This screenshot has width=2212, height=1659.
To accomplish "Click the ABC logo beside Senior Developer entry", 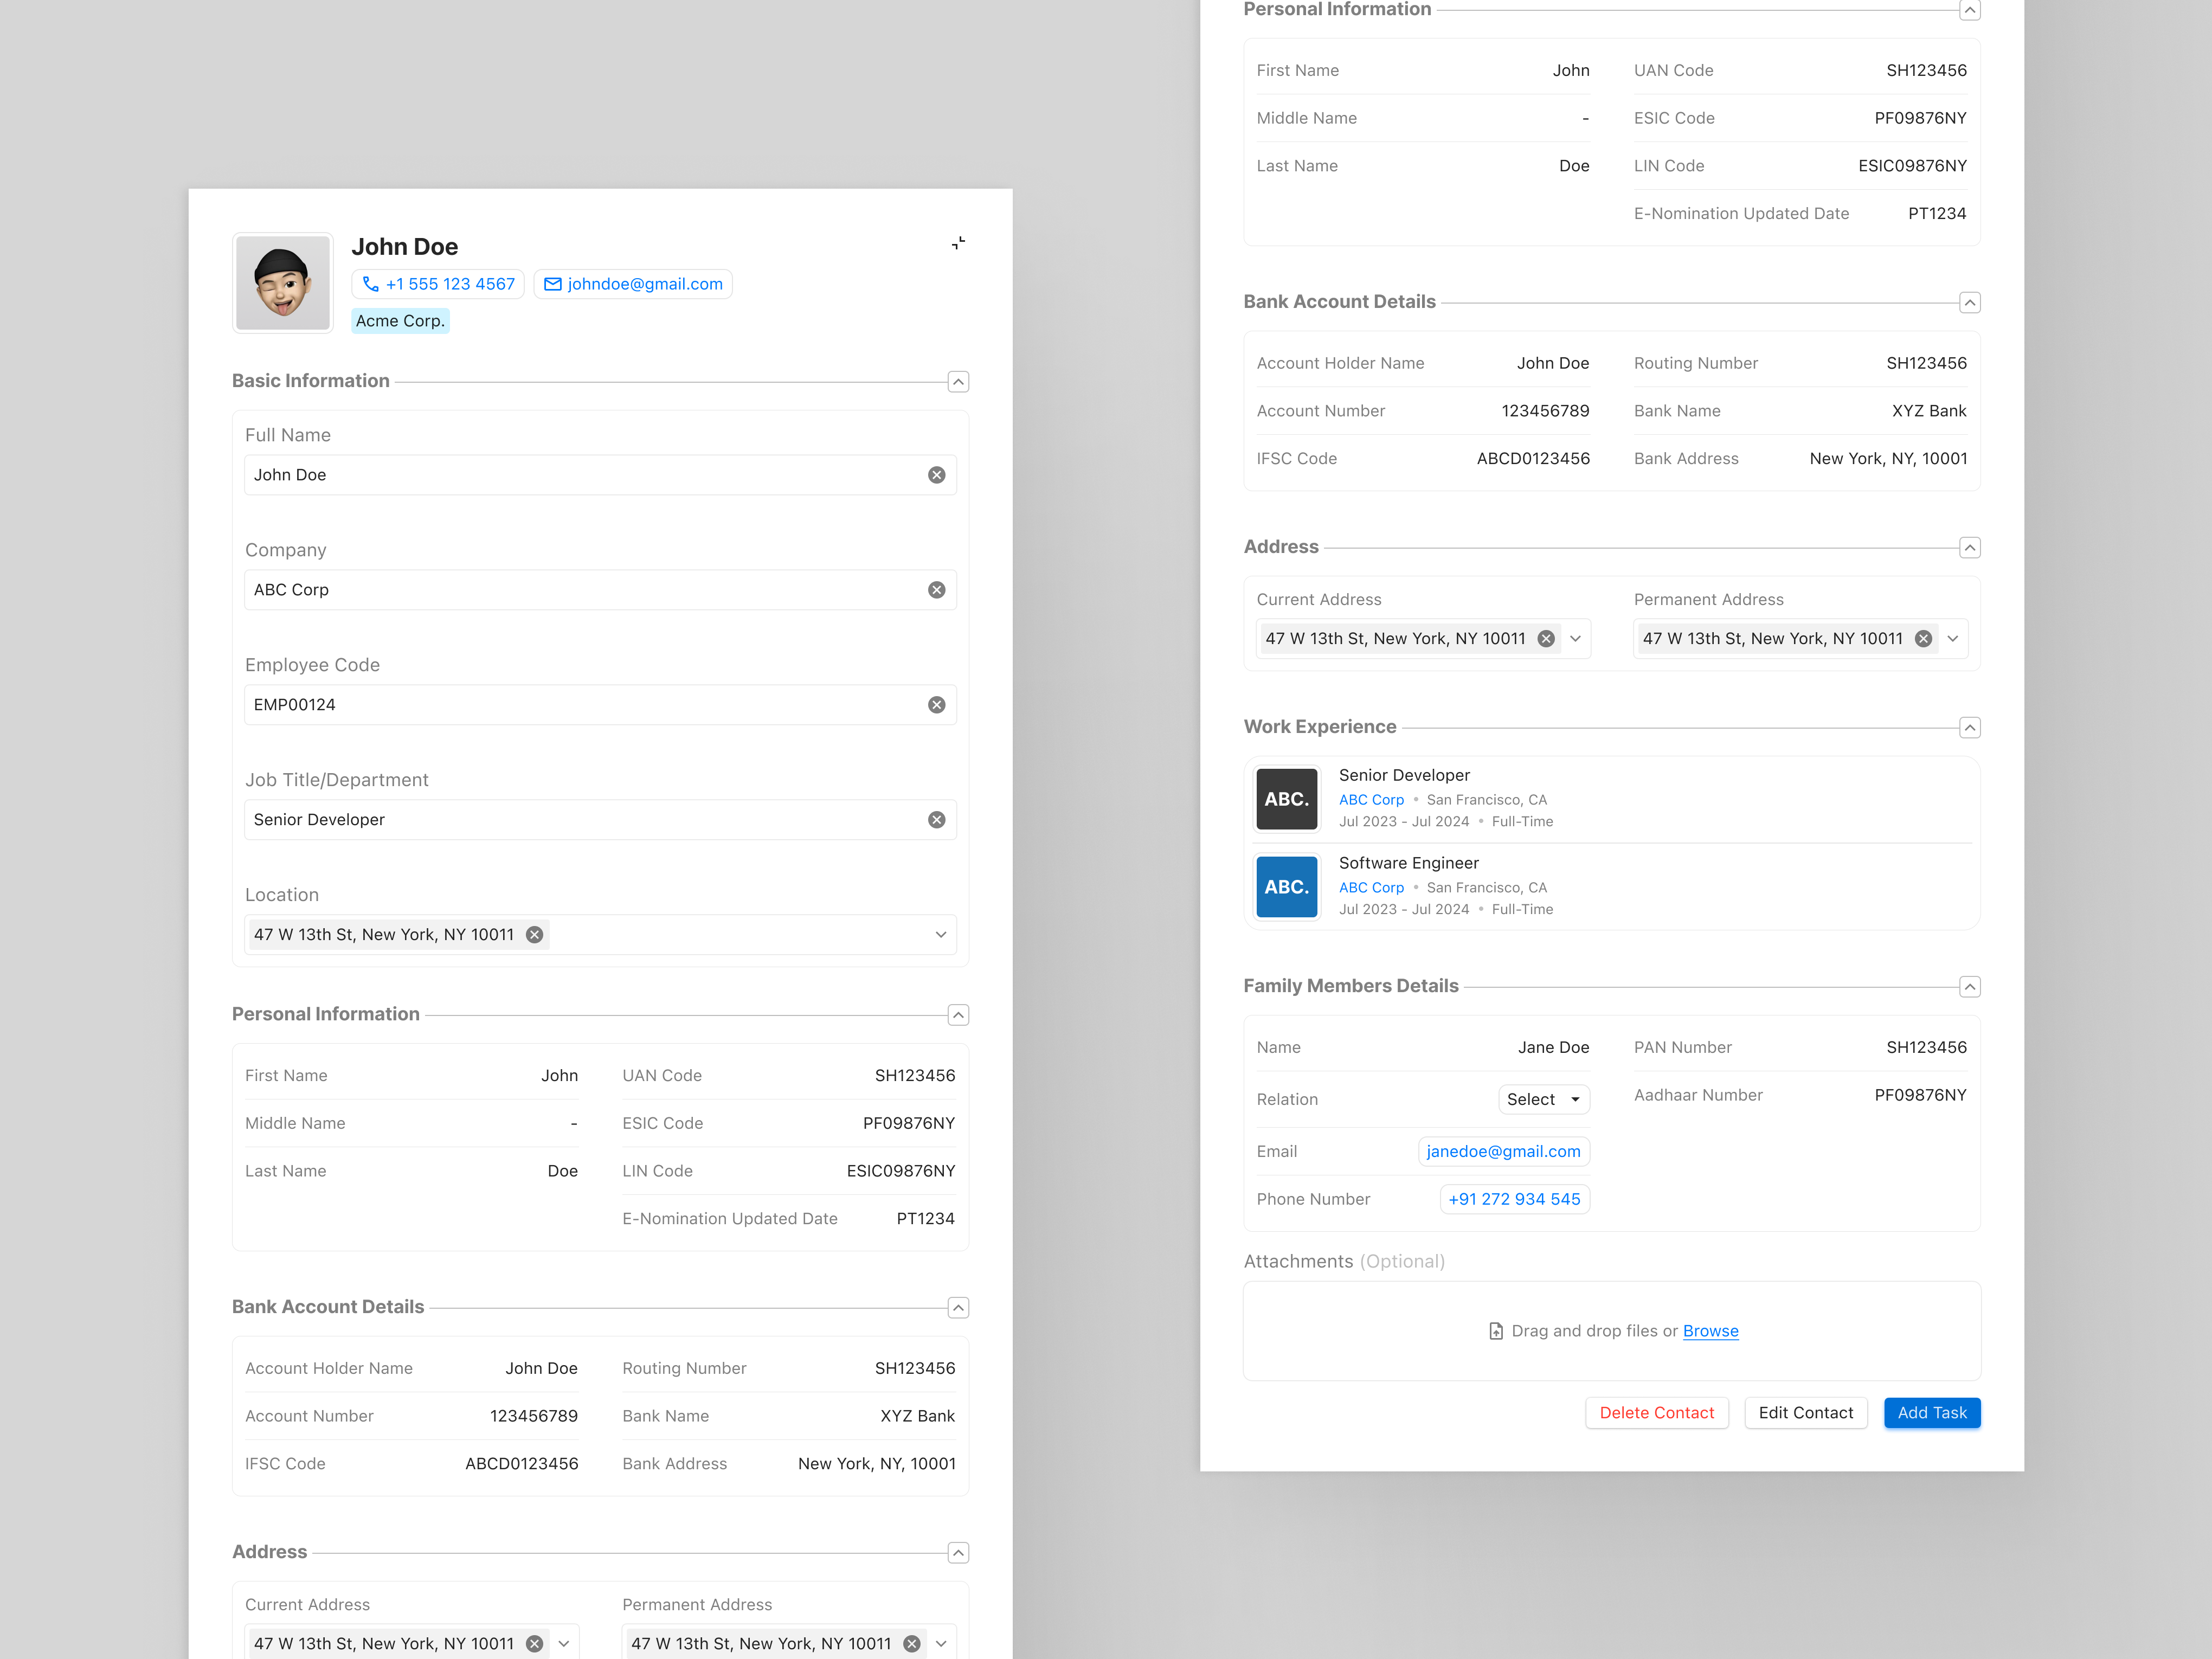I will 1286,798.
